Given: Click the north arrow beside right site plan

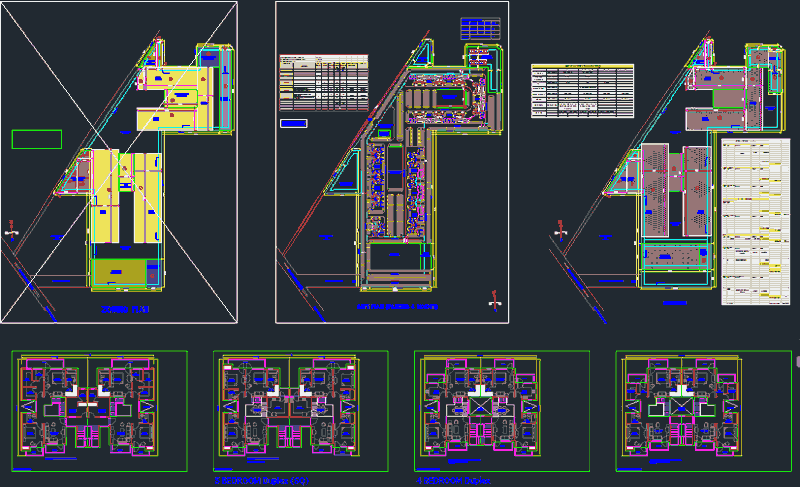Looking at the screenshot, I should click(x=559, y=232).
